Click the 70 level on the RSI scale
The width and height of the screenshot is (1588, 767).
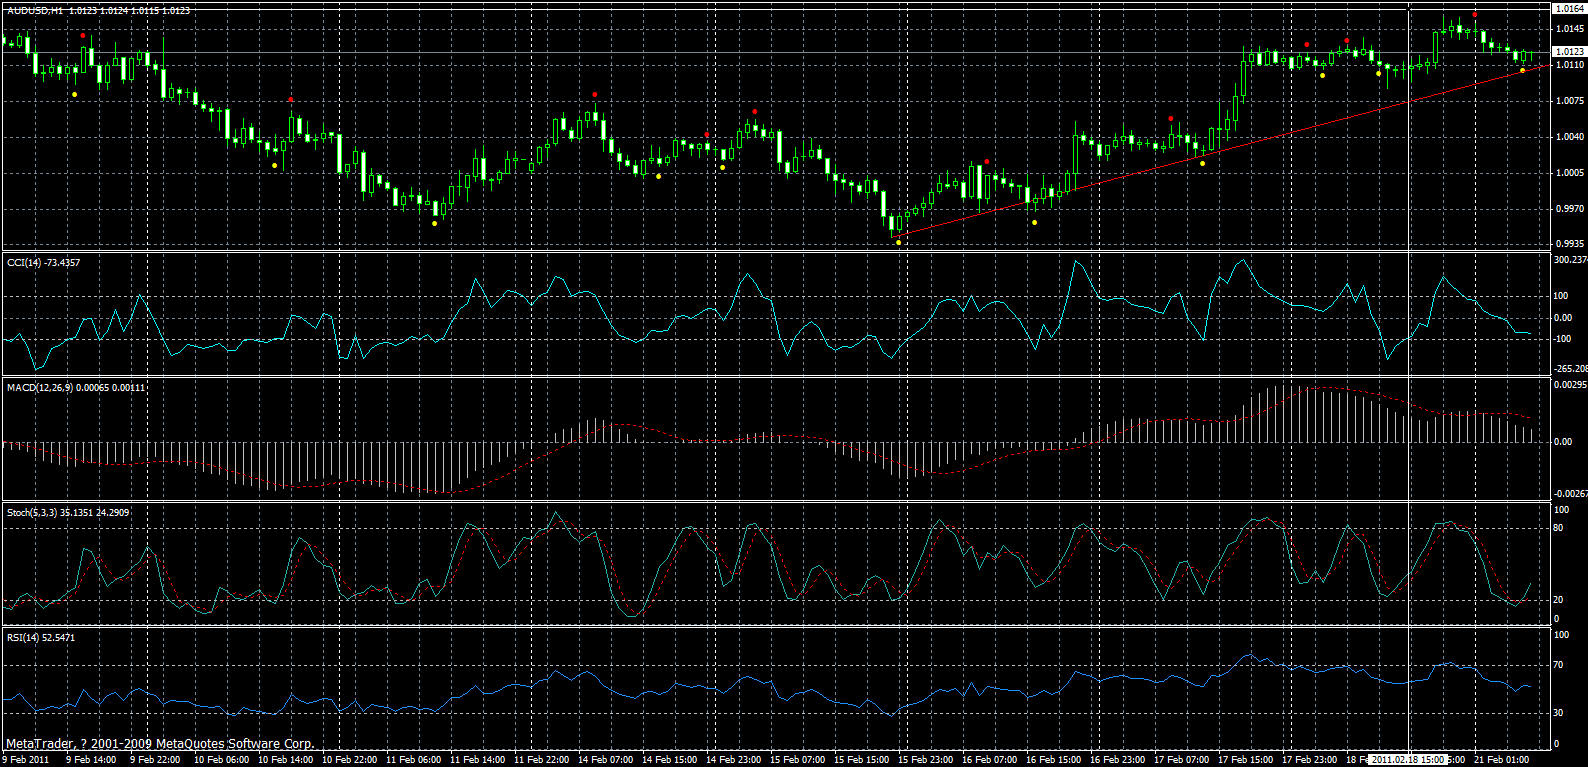coord(1558,665)
